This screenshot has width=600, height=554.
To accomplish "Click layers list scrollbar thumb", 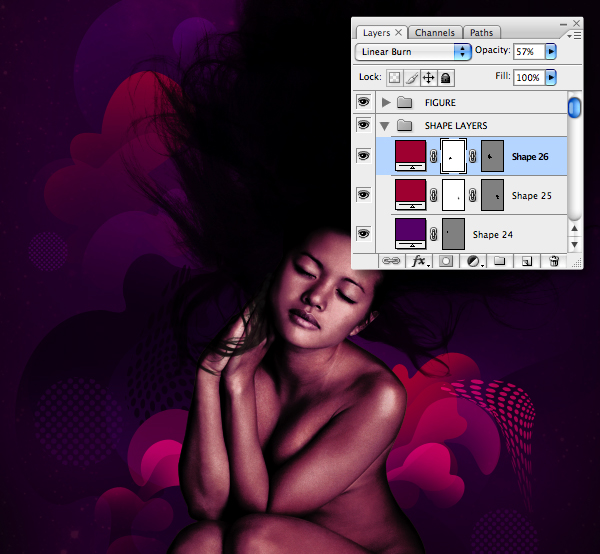I will 574,108.
